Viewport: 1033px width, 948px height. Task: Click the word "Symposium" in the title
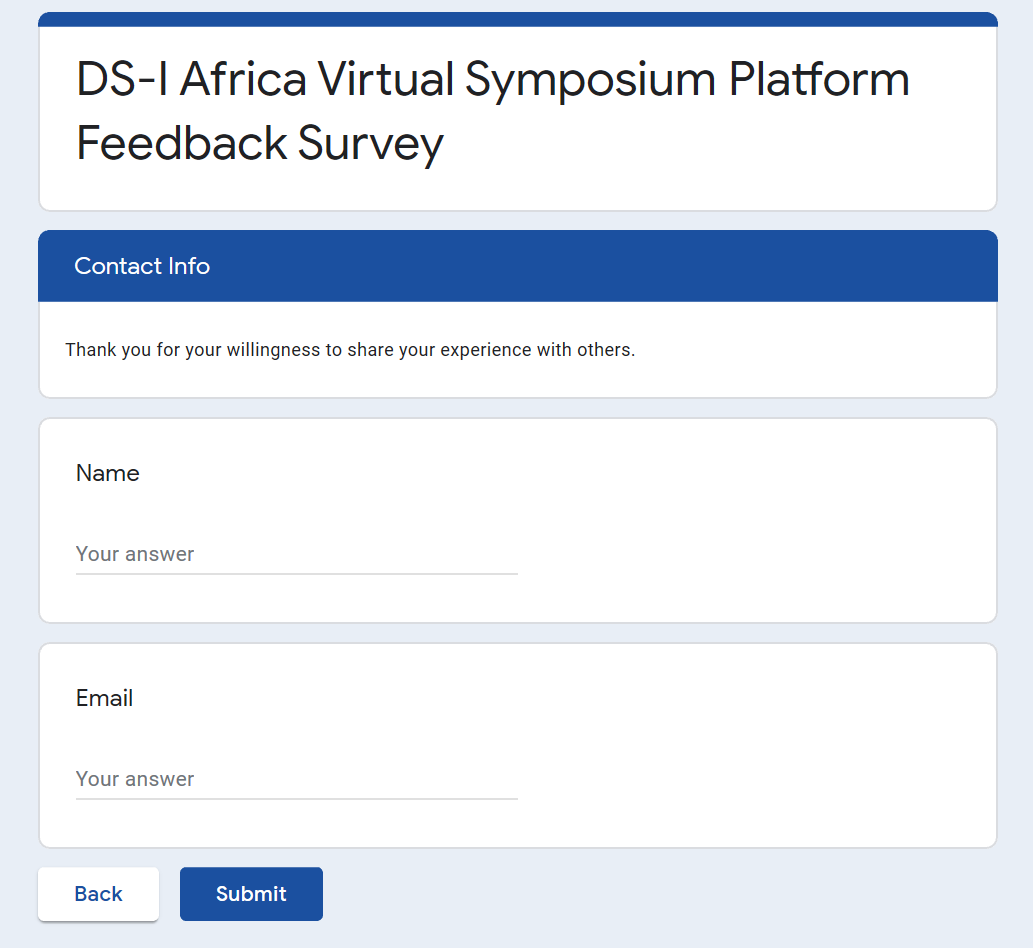pos(591,80)
